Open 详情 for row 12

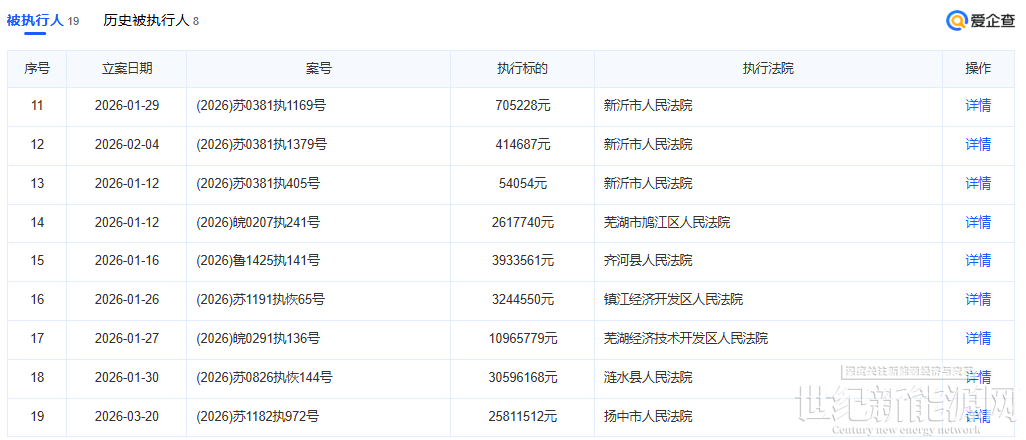pyautogui.click(x=977, y=145)
